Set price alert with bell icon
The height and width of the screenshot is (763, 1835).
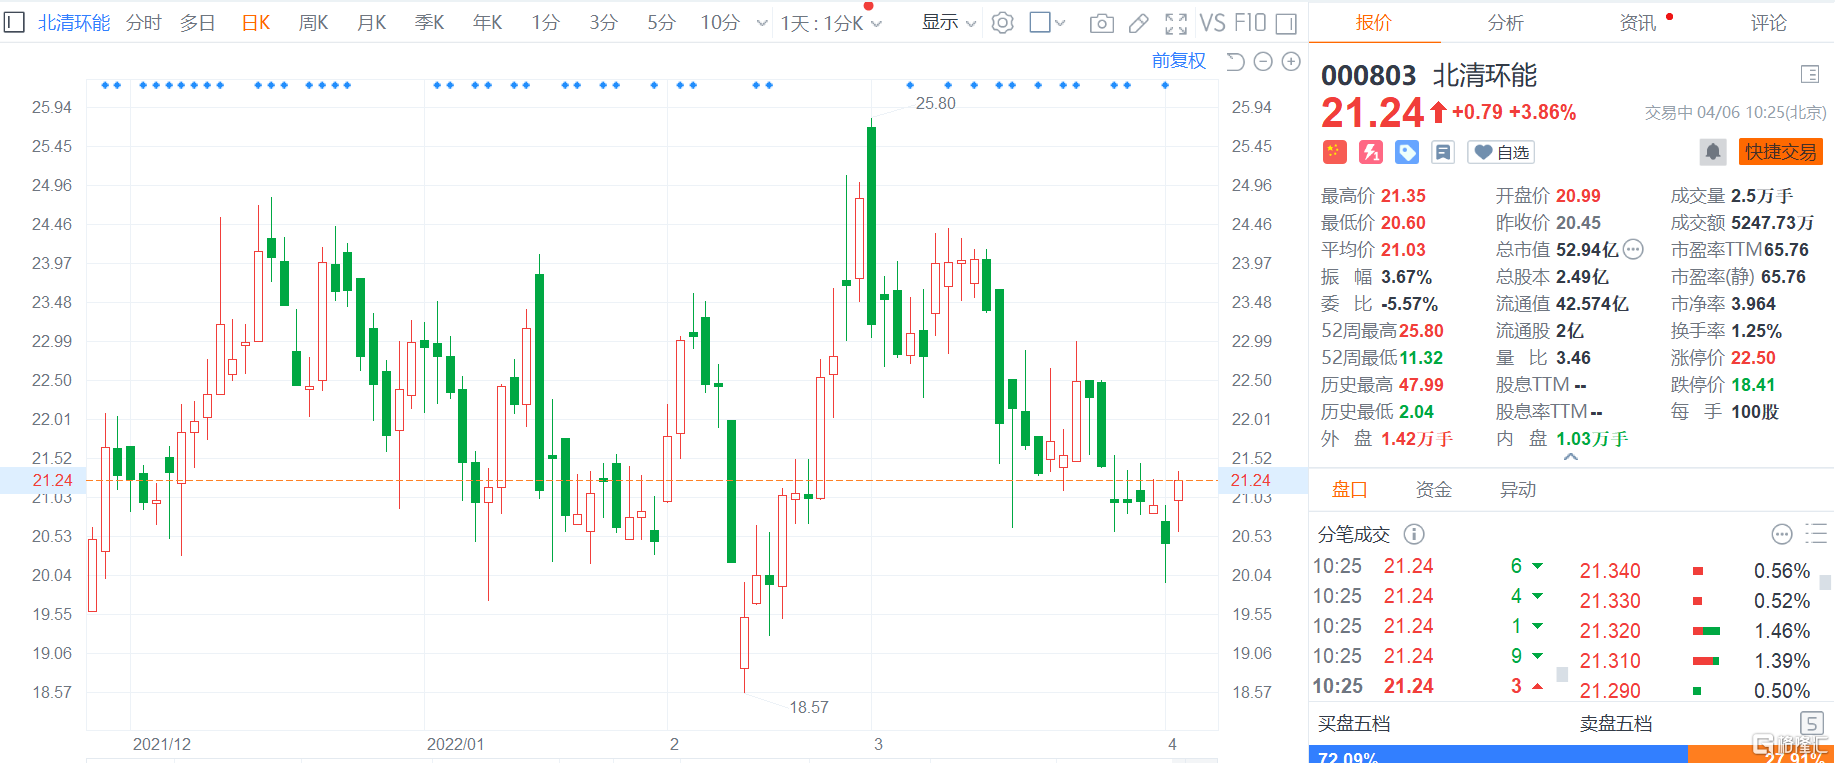[x=1712, y=152]
